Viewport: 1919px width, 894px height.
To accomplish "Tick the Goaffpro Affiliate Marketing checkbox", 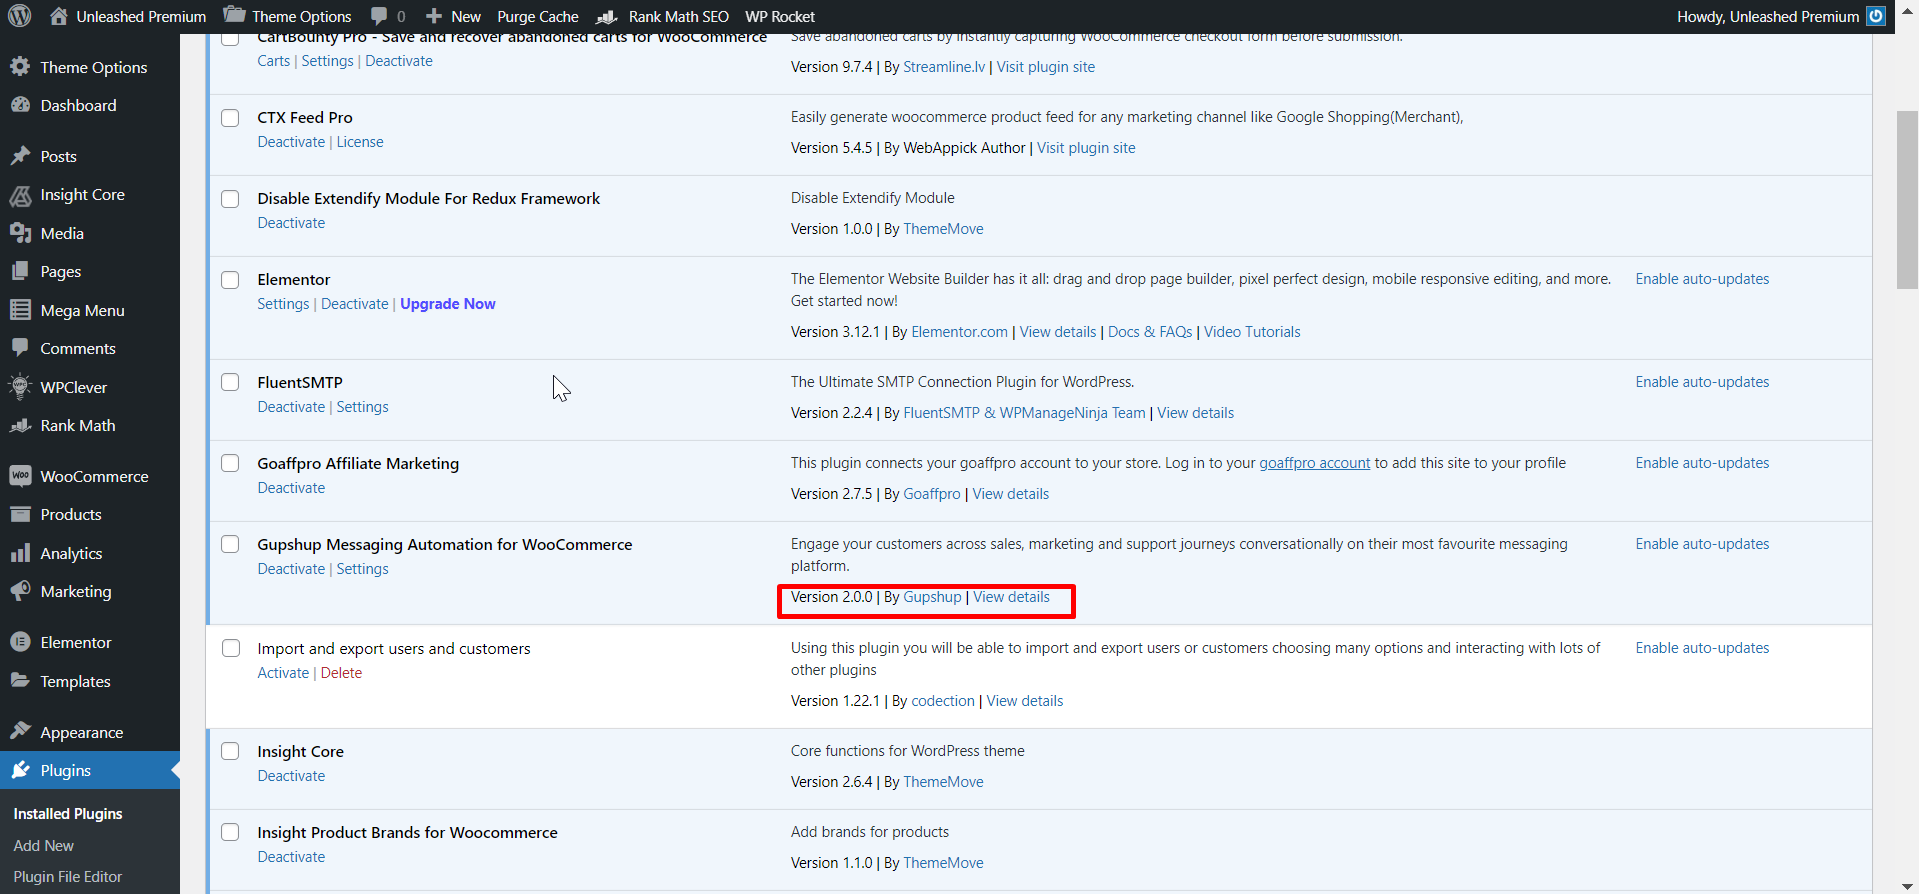I will pyautogui.click(x=230, y=463).
